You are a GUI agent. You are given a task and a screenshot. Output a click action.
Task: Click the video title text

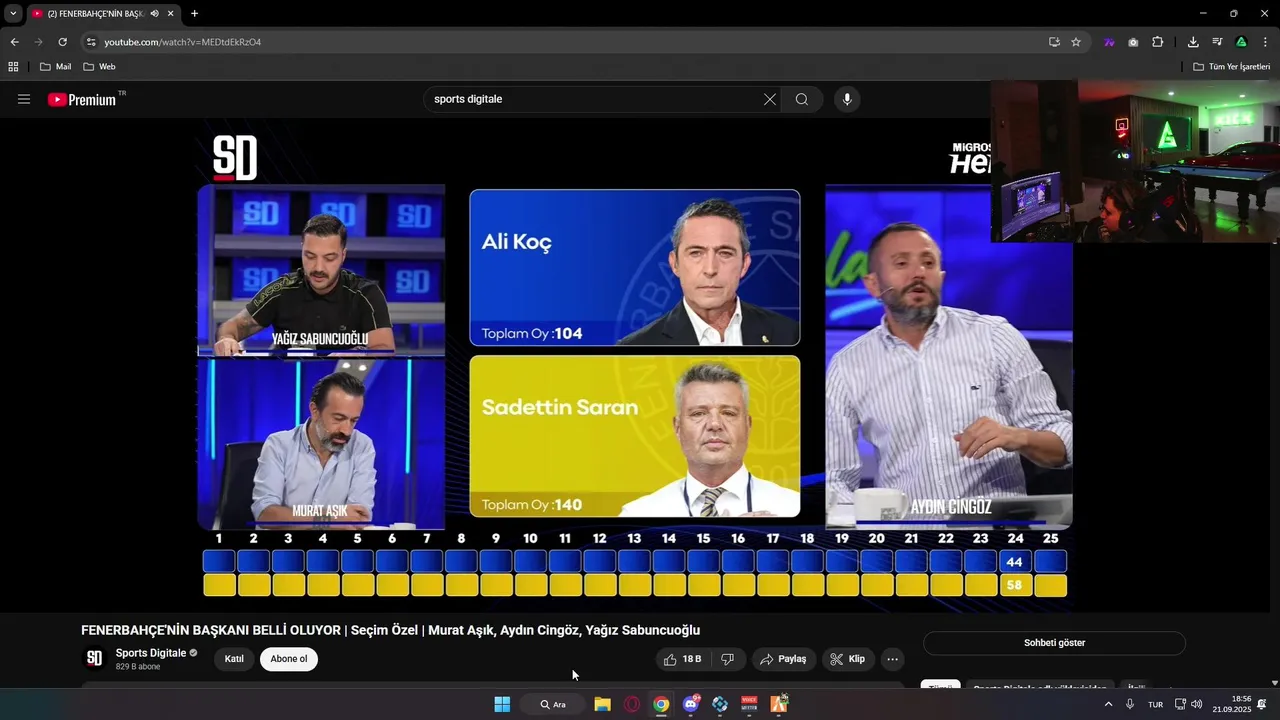[x=390, y=630]
